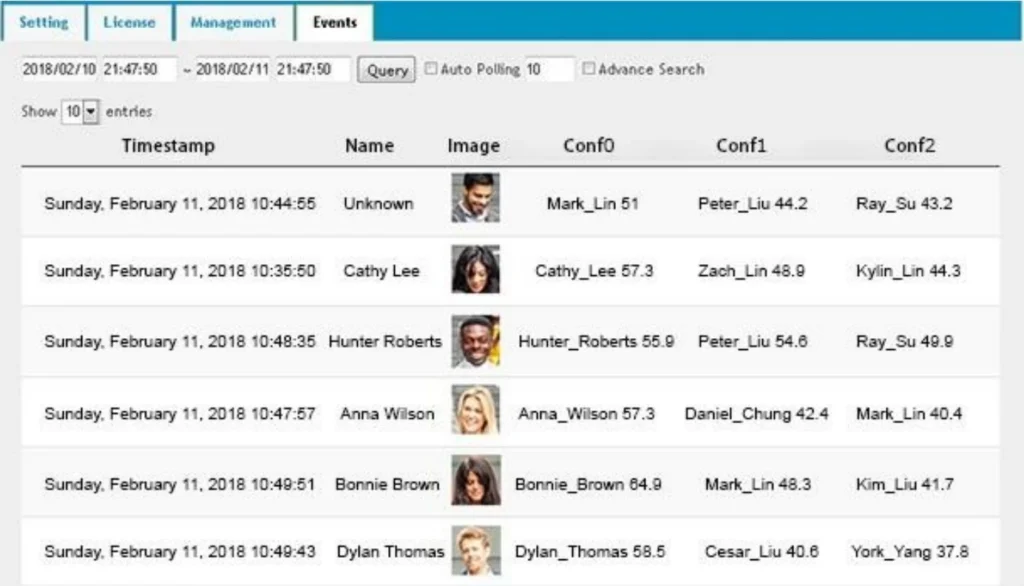Click the name cell Dylan Thomas
Screen dimensions: 1024x586
[391, 552]
